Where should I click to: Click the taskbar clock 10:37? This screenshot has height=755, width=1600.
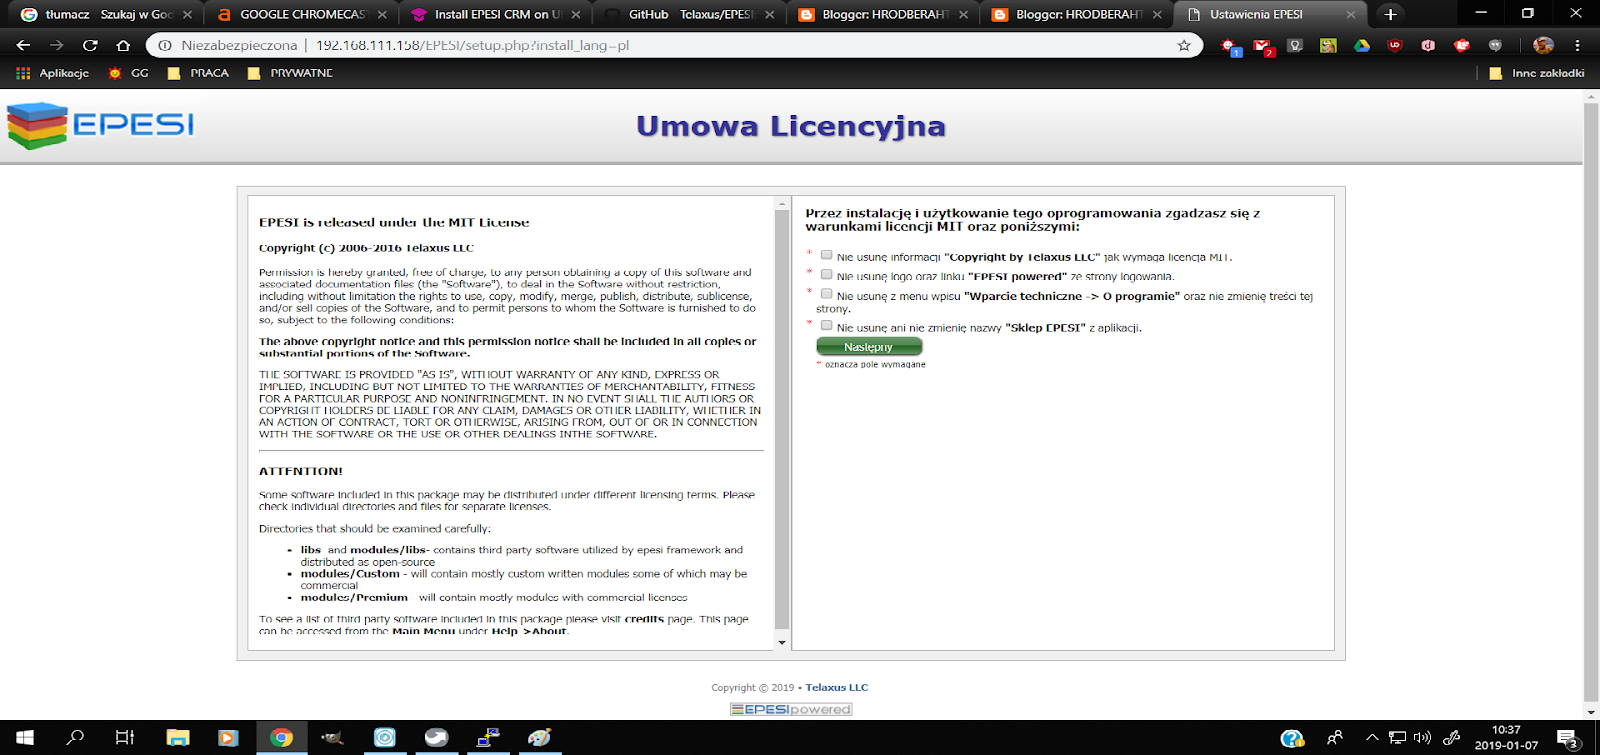1506,738
